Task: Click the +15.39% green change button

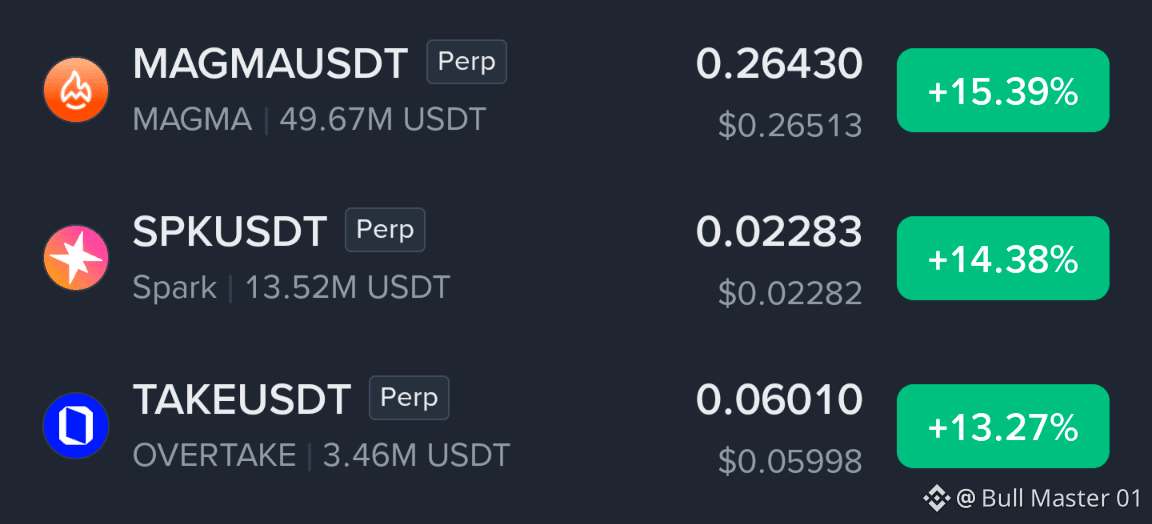Action: tap(1003, 90)
